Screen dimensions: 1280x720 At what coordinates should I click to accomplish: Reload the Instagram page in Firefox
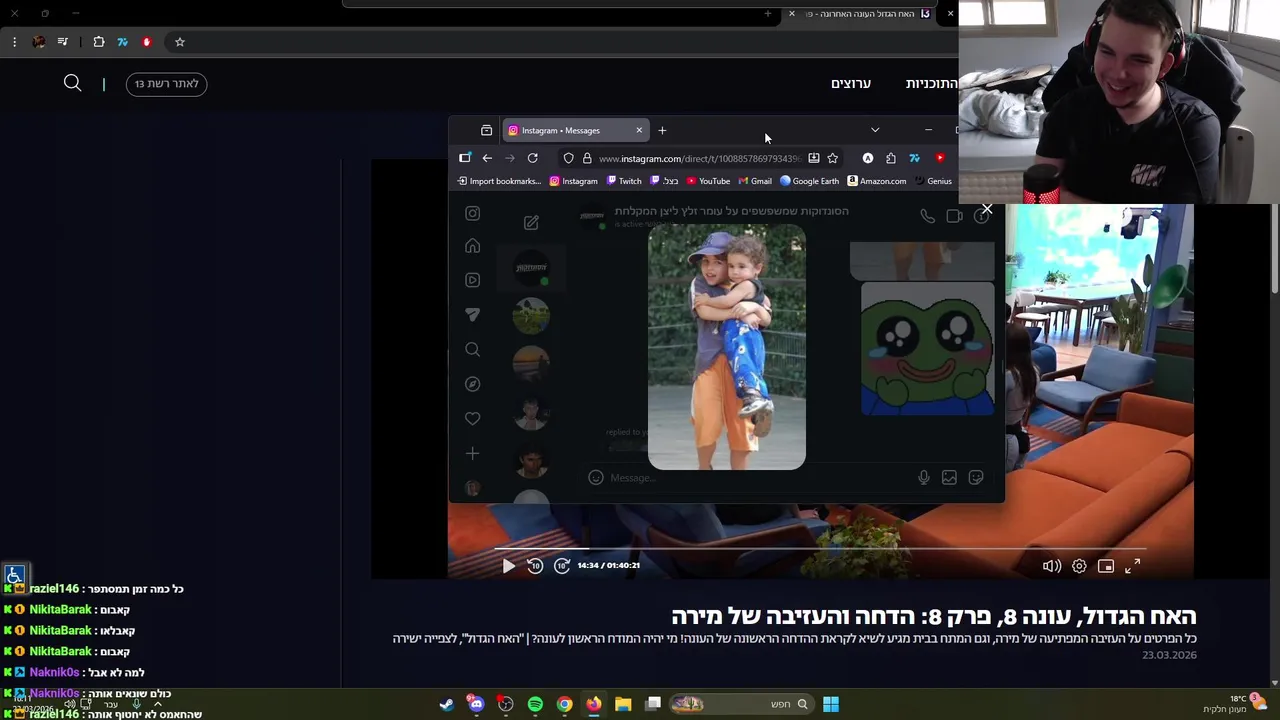pyautogui.click(x=532, y=158)
